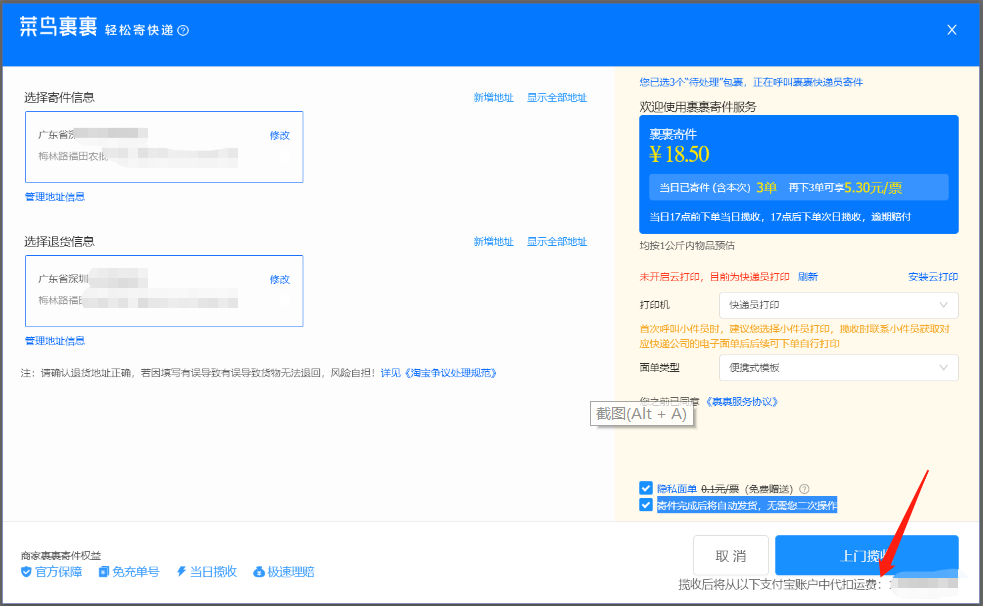983x606 pixels.
Task: Click the 取消 button
Action: pyautogui.click(x=731, y=555)
